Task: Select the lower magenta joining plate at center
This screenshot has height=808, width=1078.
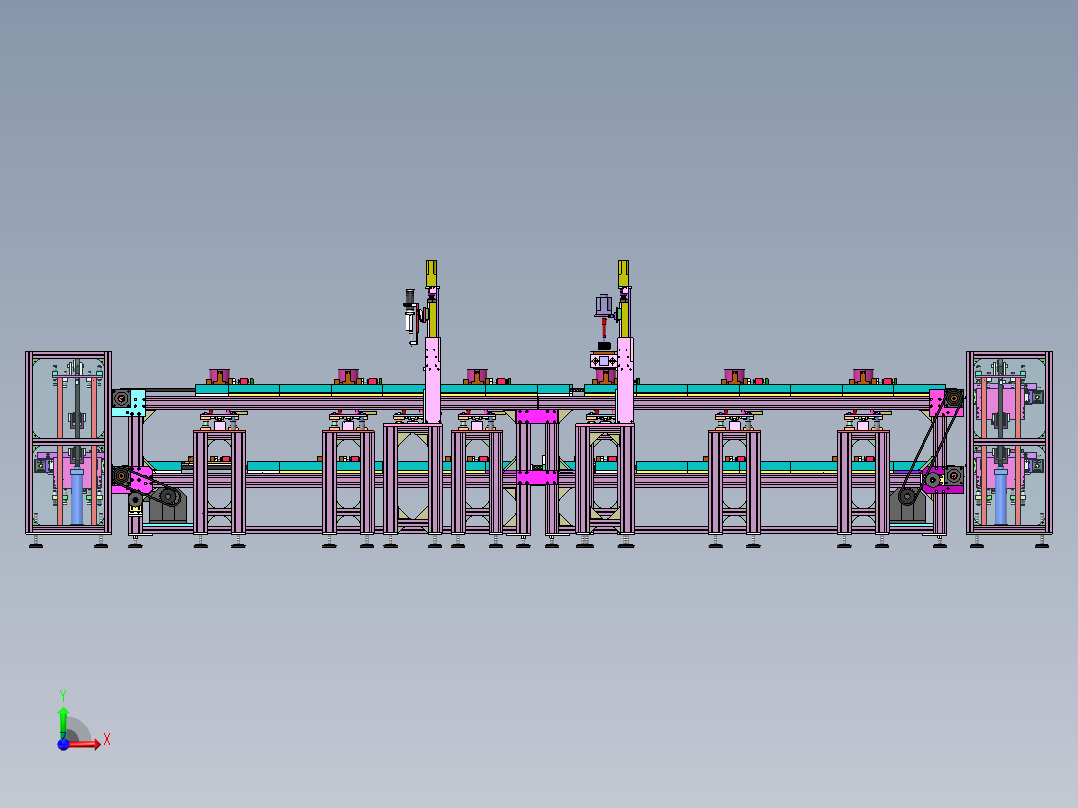Action: pos(537,477)
